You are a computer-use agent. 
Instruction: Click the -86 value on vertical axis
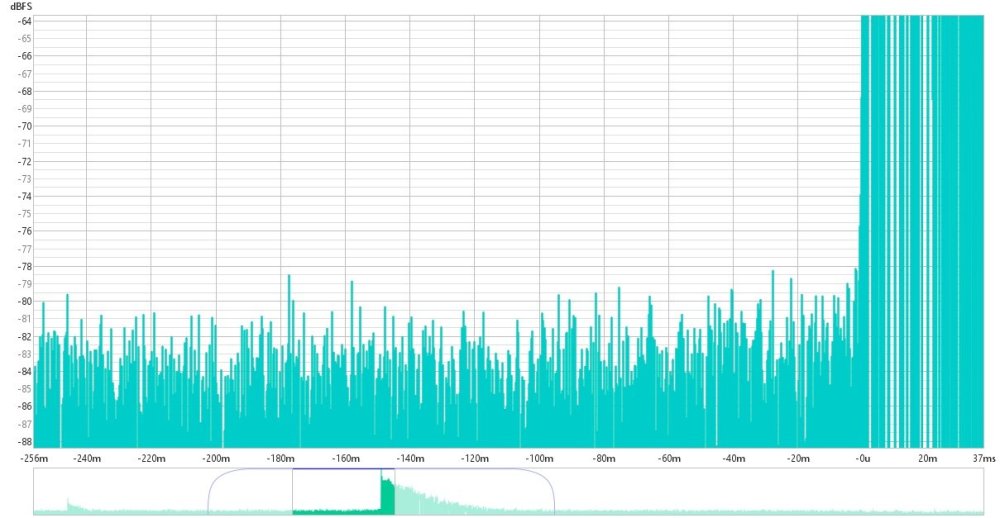pyautogui.click(x=24, y=406)
